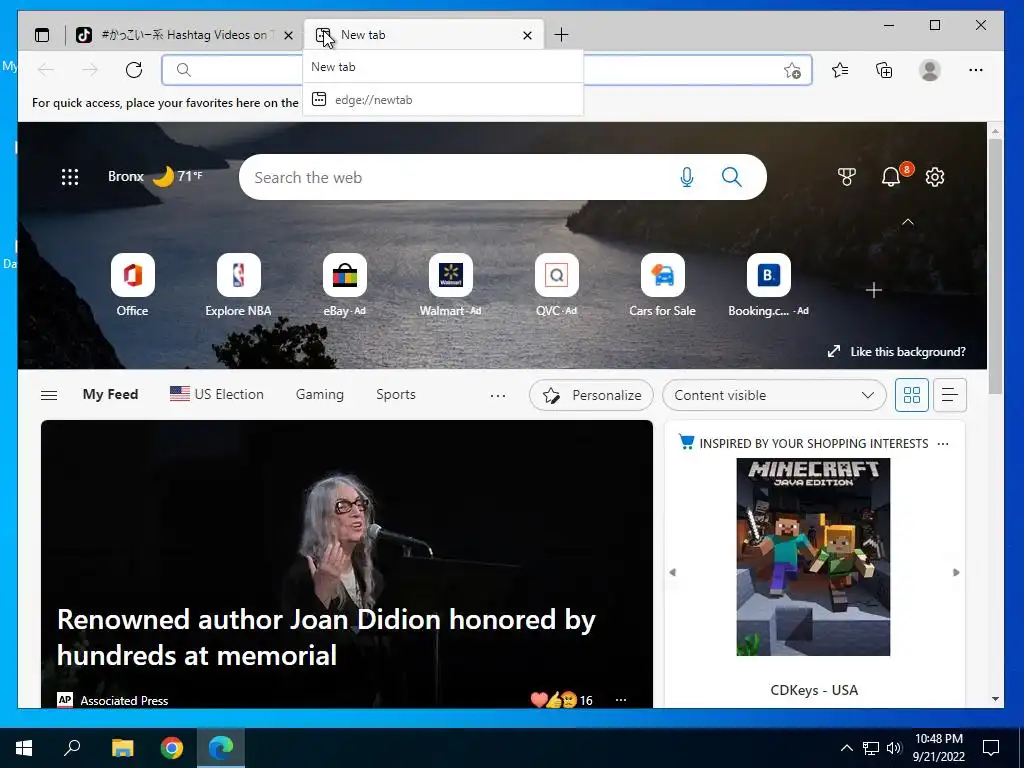Open Microsoft Rewards trophy icon
The image size is (1024, 768).
pos(847,177)
